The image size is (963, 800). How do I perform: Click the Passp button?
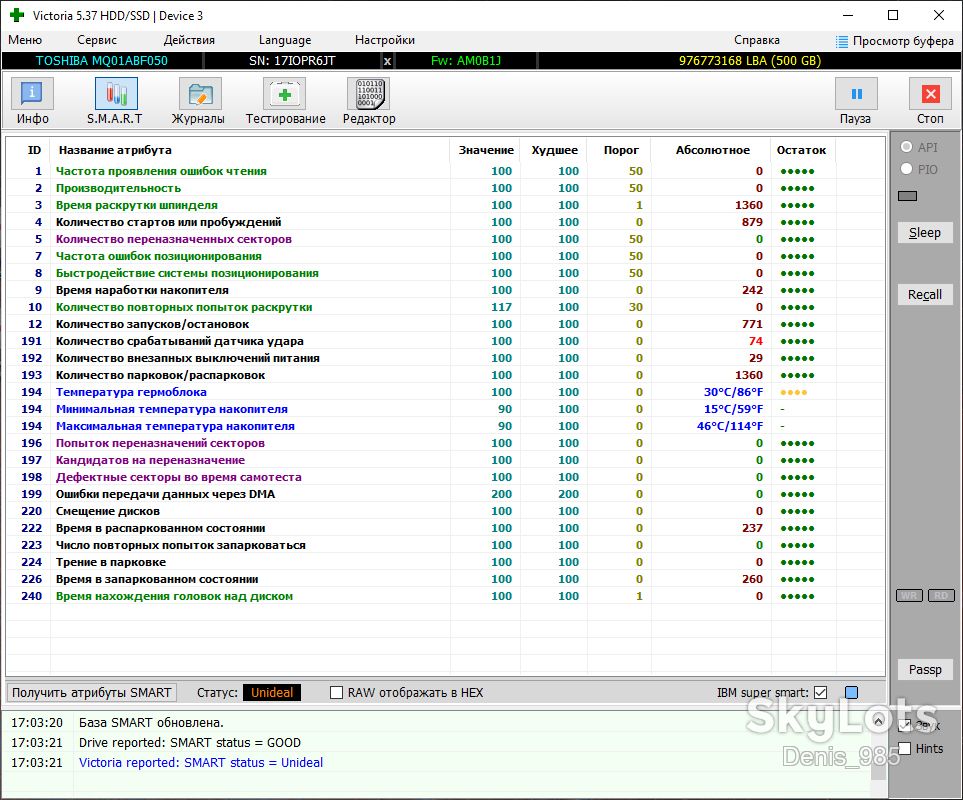point(924,670)
